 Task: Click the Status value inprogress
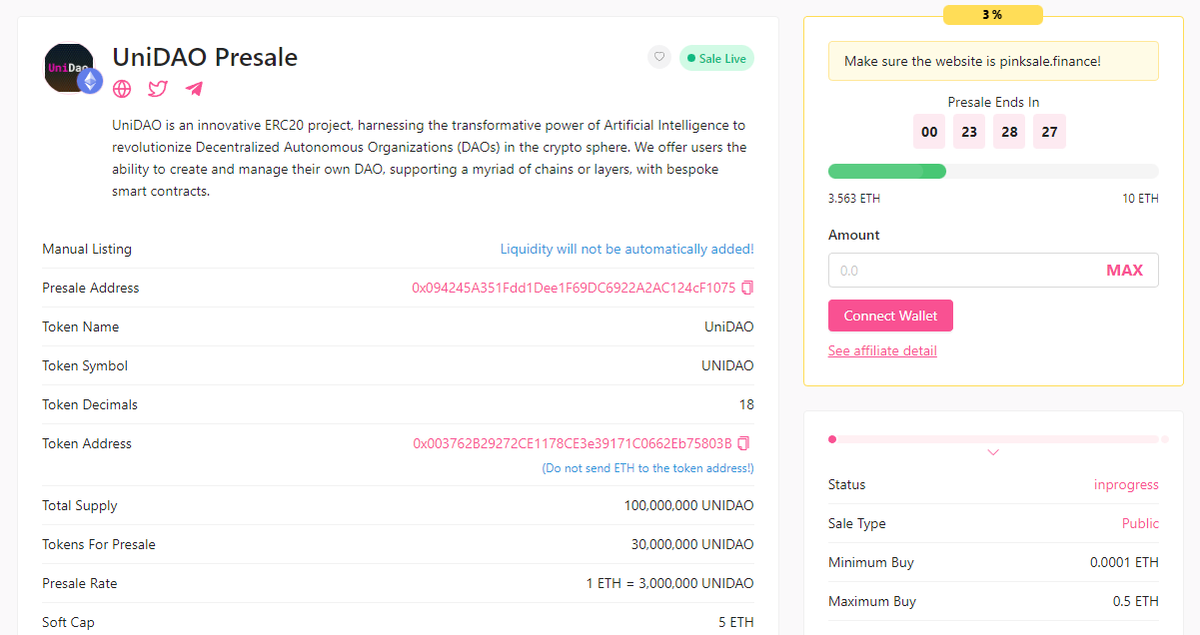[x=1126, y=485]
